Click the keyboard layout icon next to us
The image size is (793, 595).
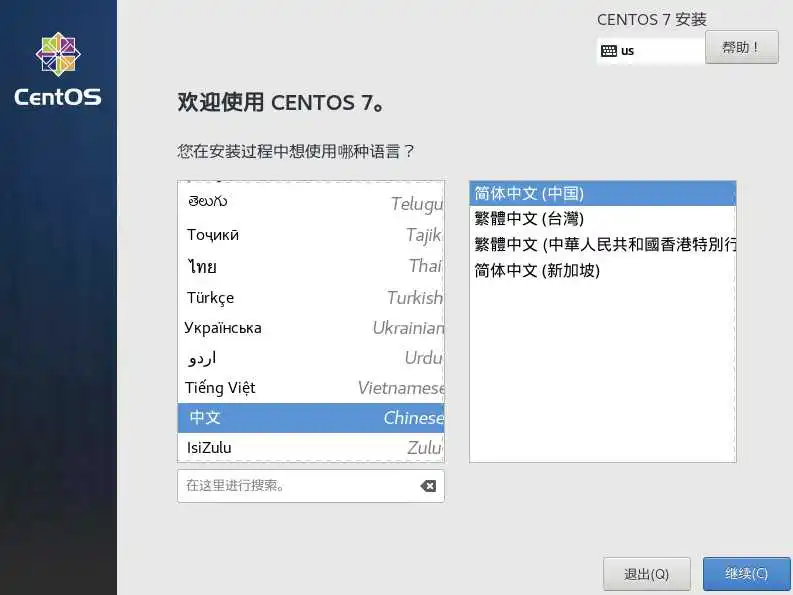(608, 51)
